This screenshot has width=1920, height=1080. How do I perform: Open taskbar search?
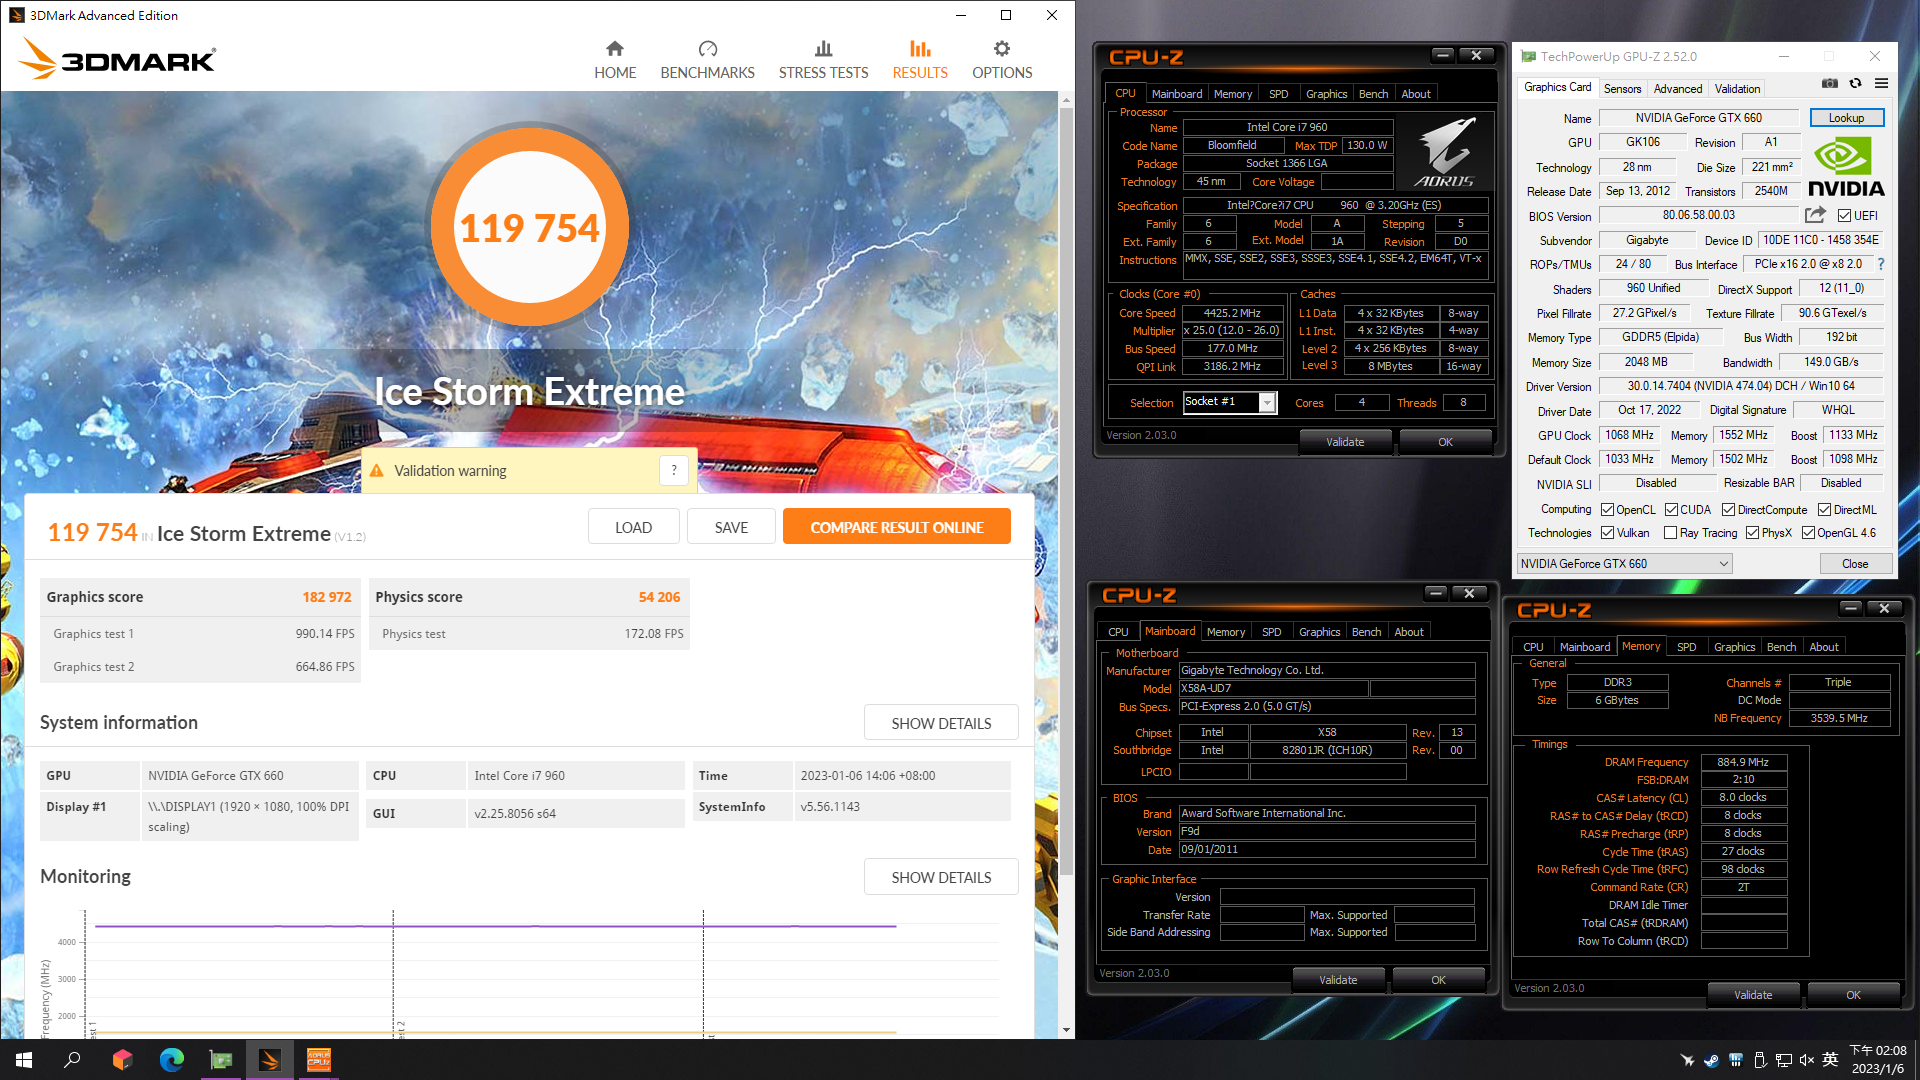pos(72,1060)
